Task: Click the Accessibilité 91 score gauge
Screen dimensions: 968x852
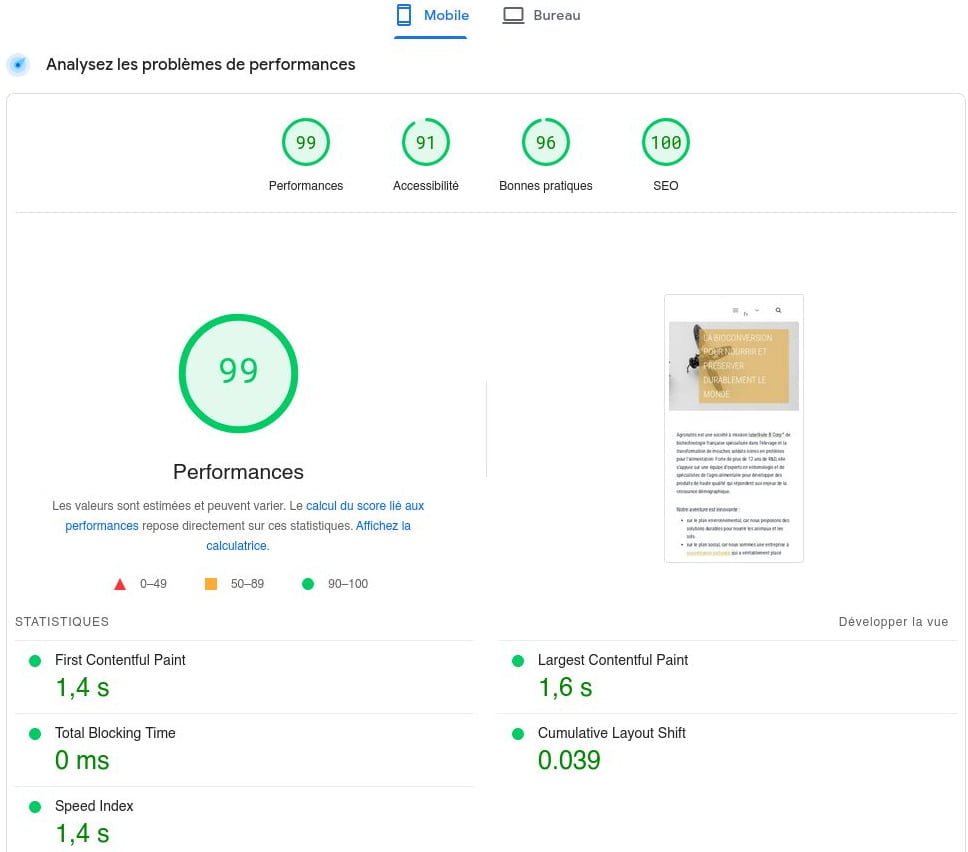Action: coord(426,143)
